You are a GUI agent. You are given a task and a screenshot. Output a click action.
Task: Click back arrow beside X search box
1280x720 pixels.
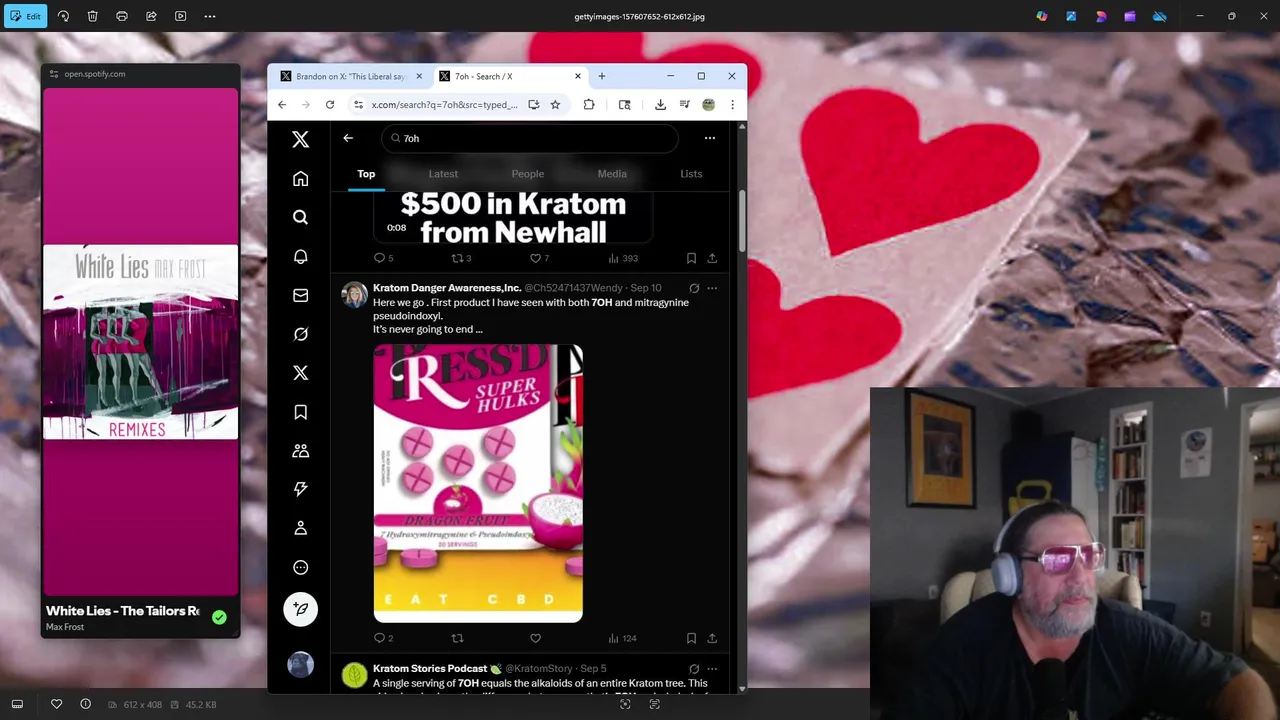pos(348,138)
